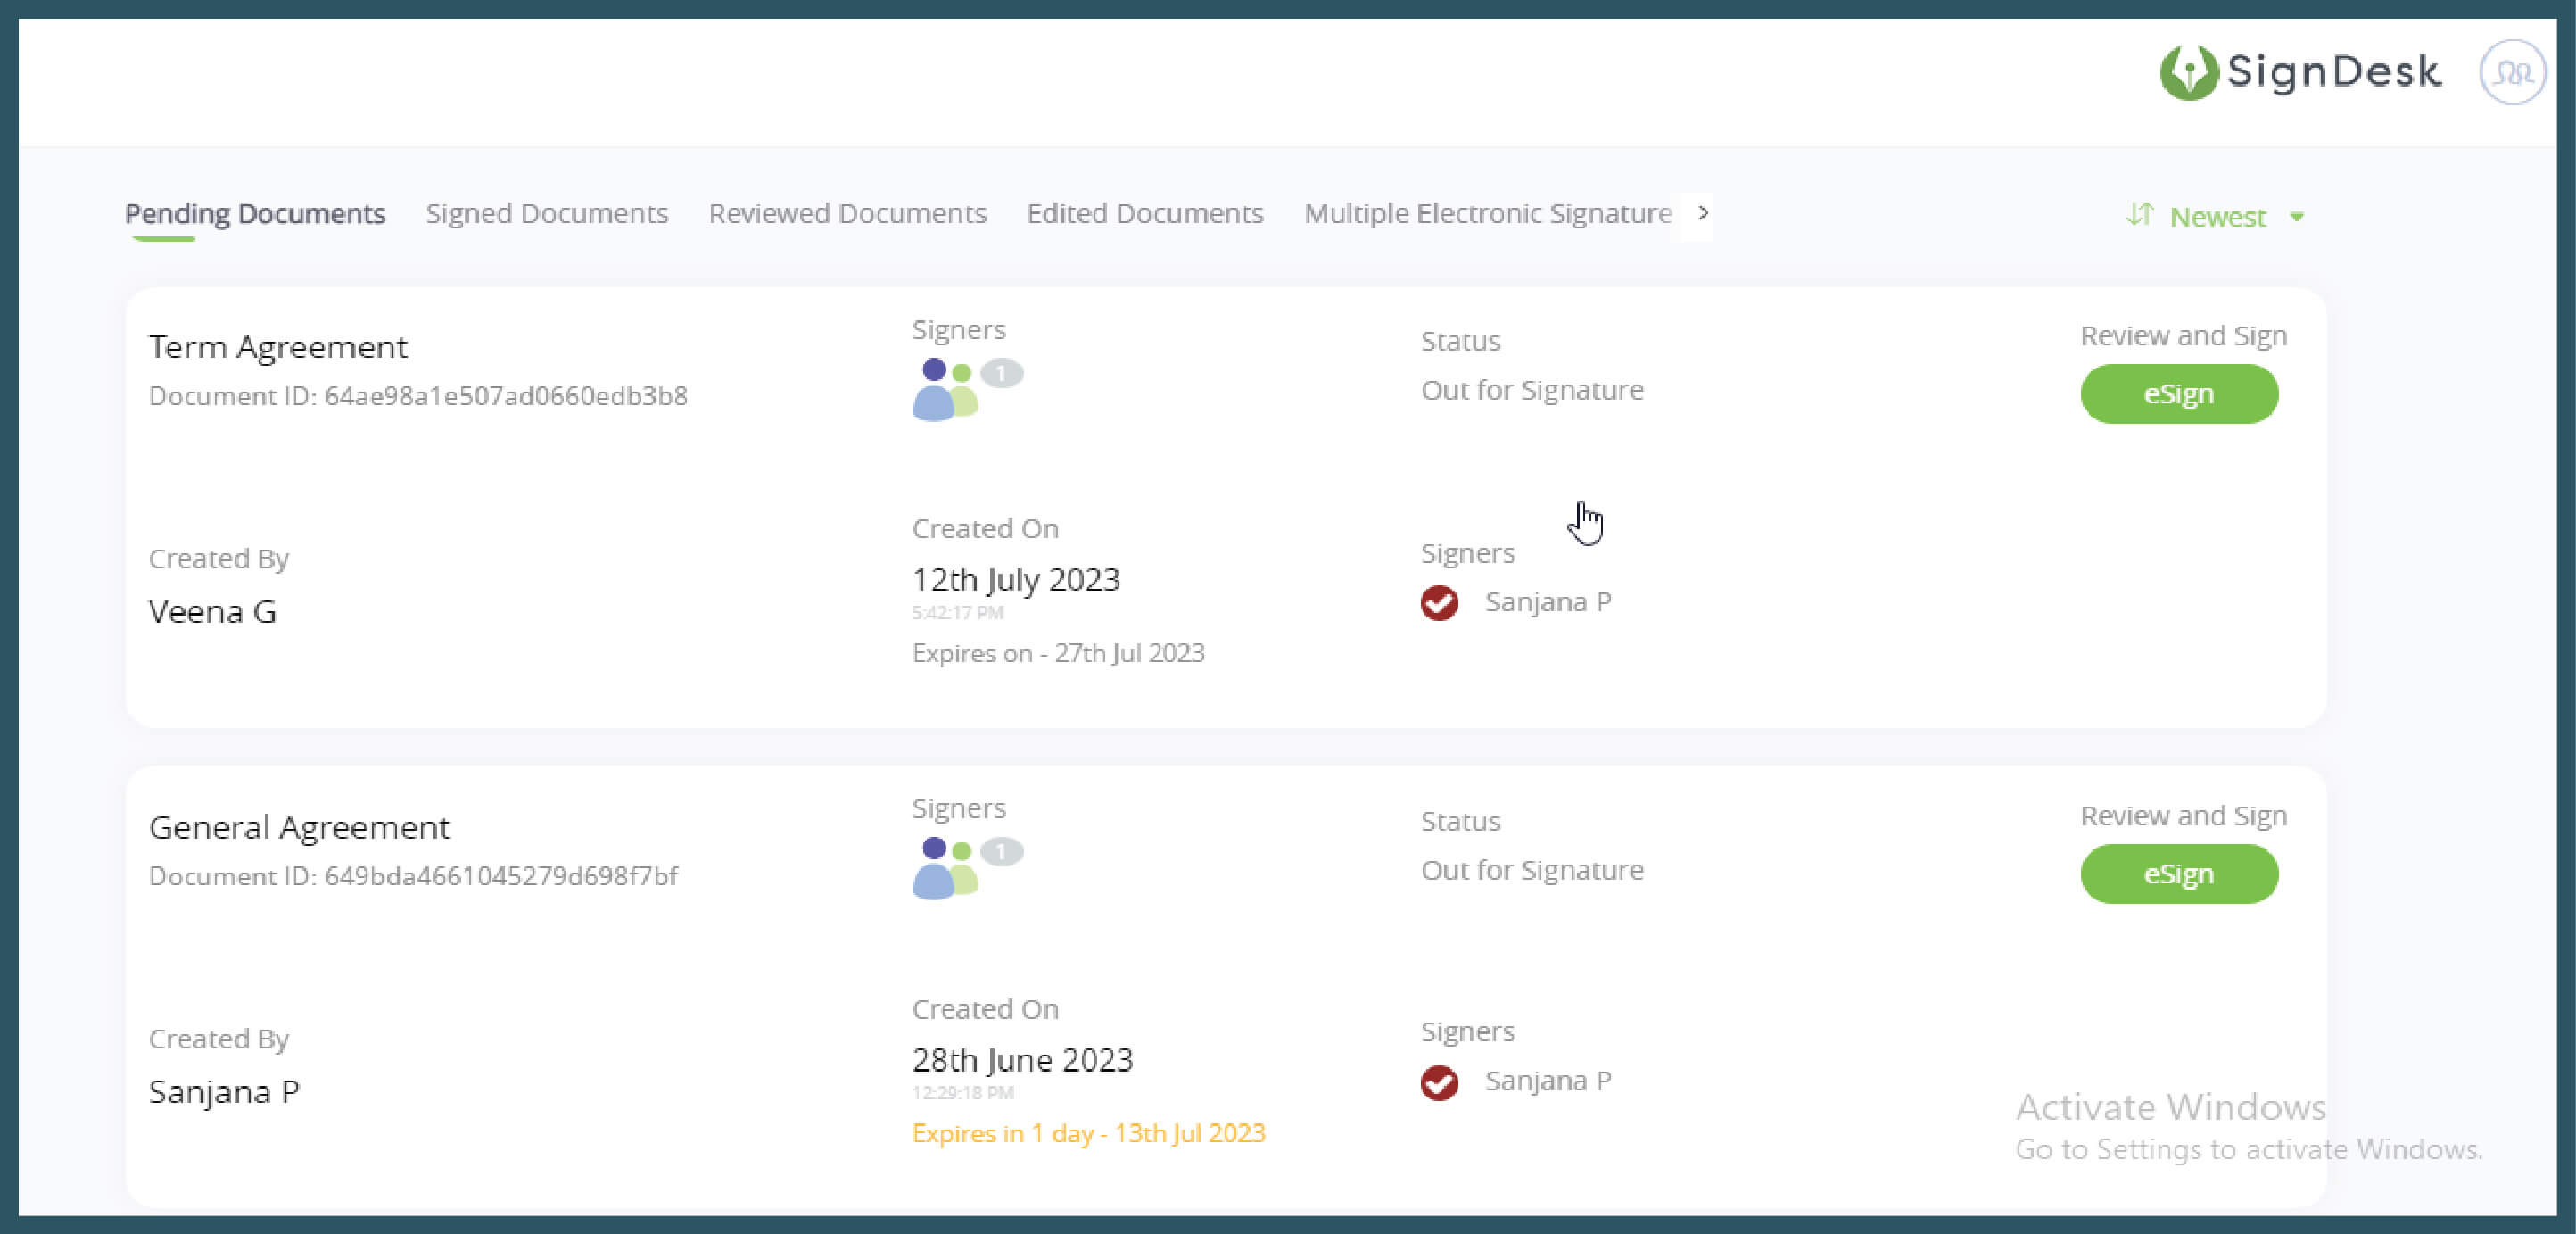Select the Edited Documents tab

pos(1144,214)
